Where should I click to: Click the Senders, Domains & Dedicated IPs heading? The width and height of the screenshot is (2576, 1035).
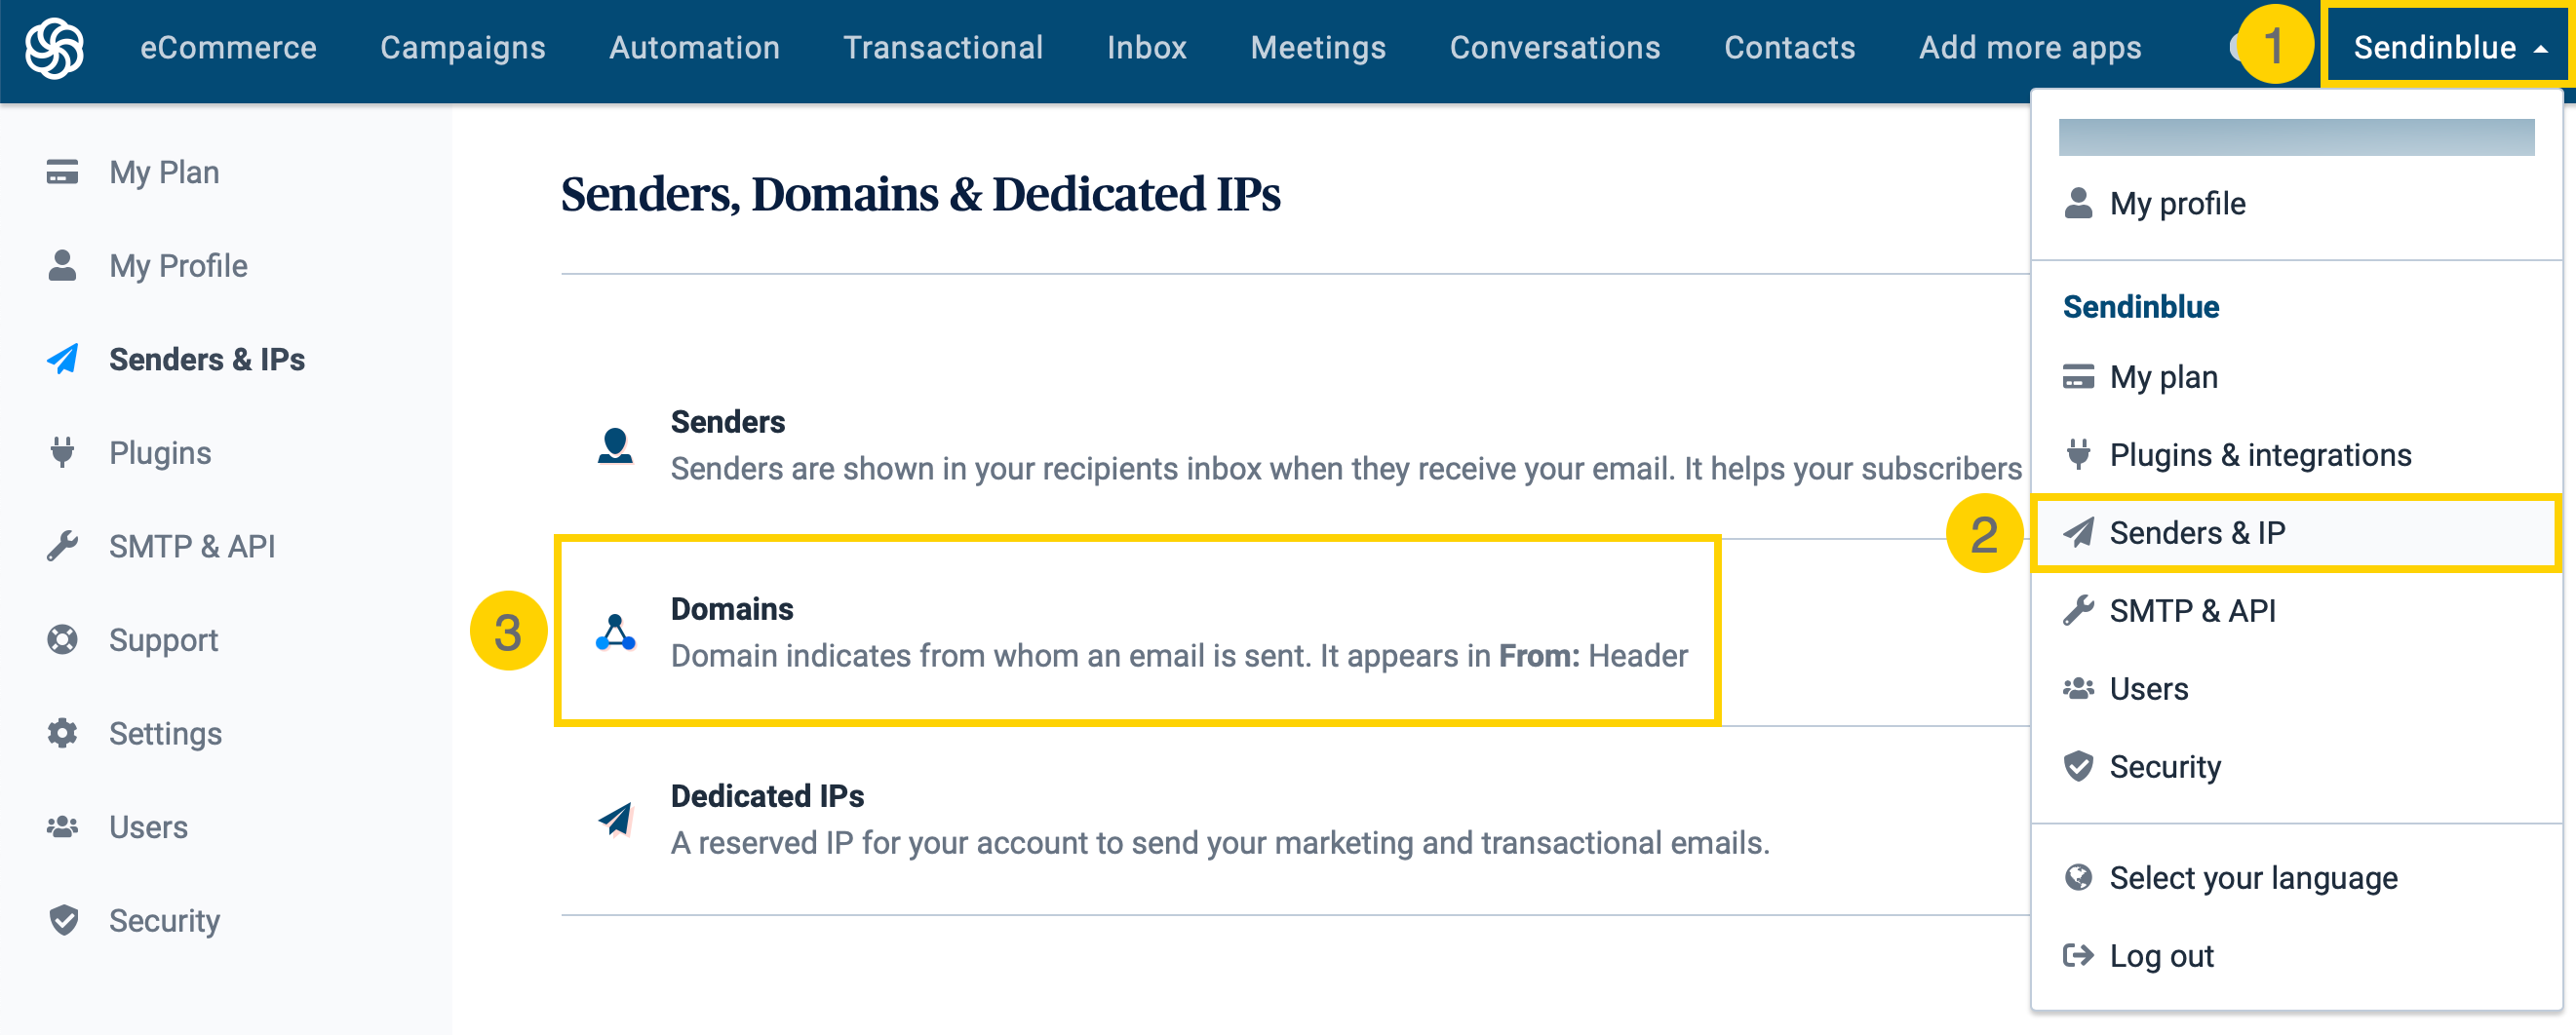(x=922, y=195)
